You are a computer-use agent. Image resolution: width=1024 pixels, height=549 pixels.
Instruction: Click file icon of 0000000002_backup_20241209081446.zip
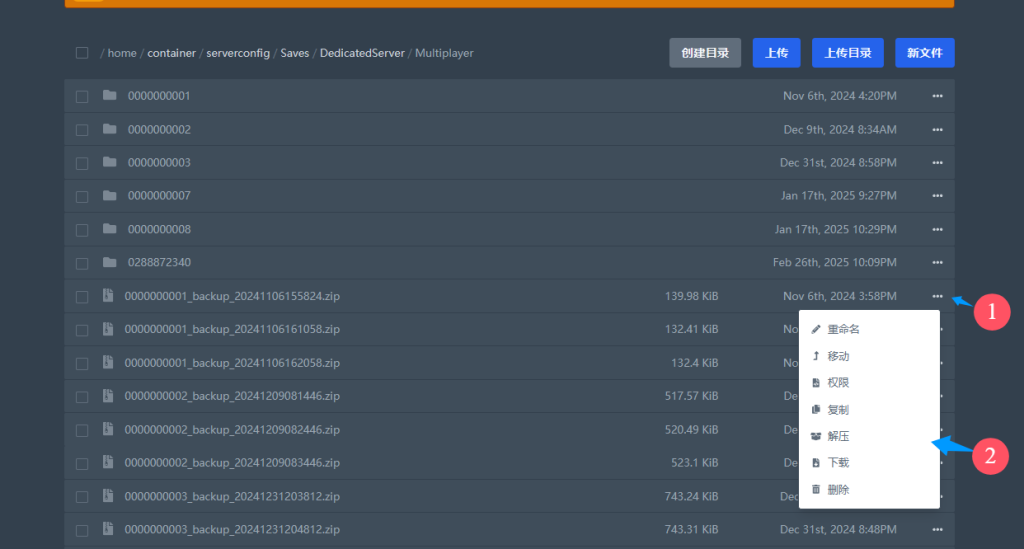tap(108, 396)
